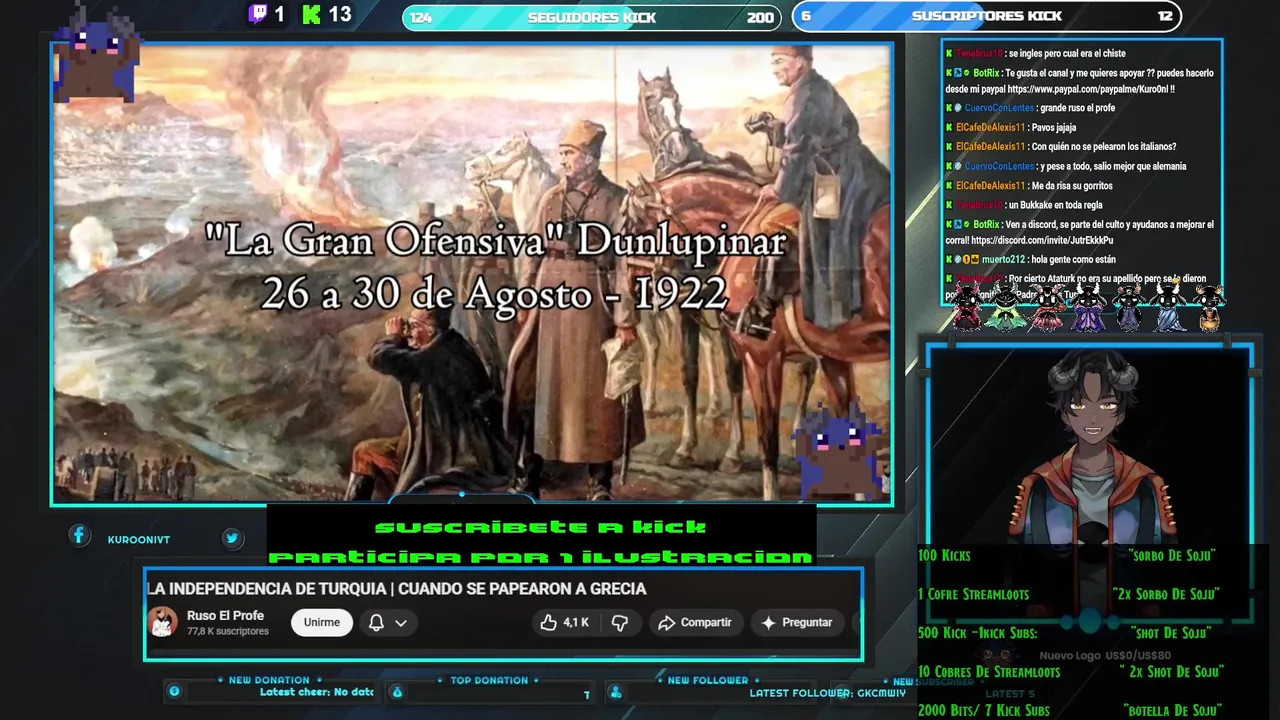This screenshot has height=720, width=1280.
Task: Expand the notification bell dropdown chevron
Action: 401,622
